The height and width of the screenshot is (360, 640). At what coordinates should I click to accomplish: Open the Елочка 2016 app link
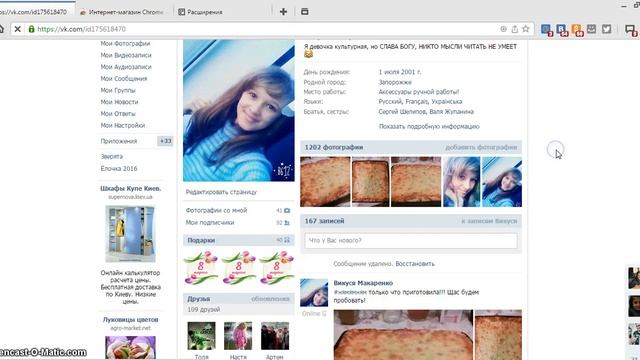click(x=119, y=168)
